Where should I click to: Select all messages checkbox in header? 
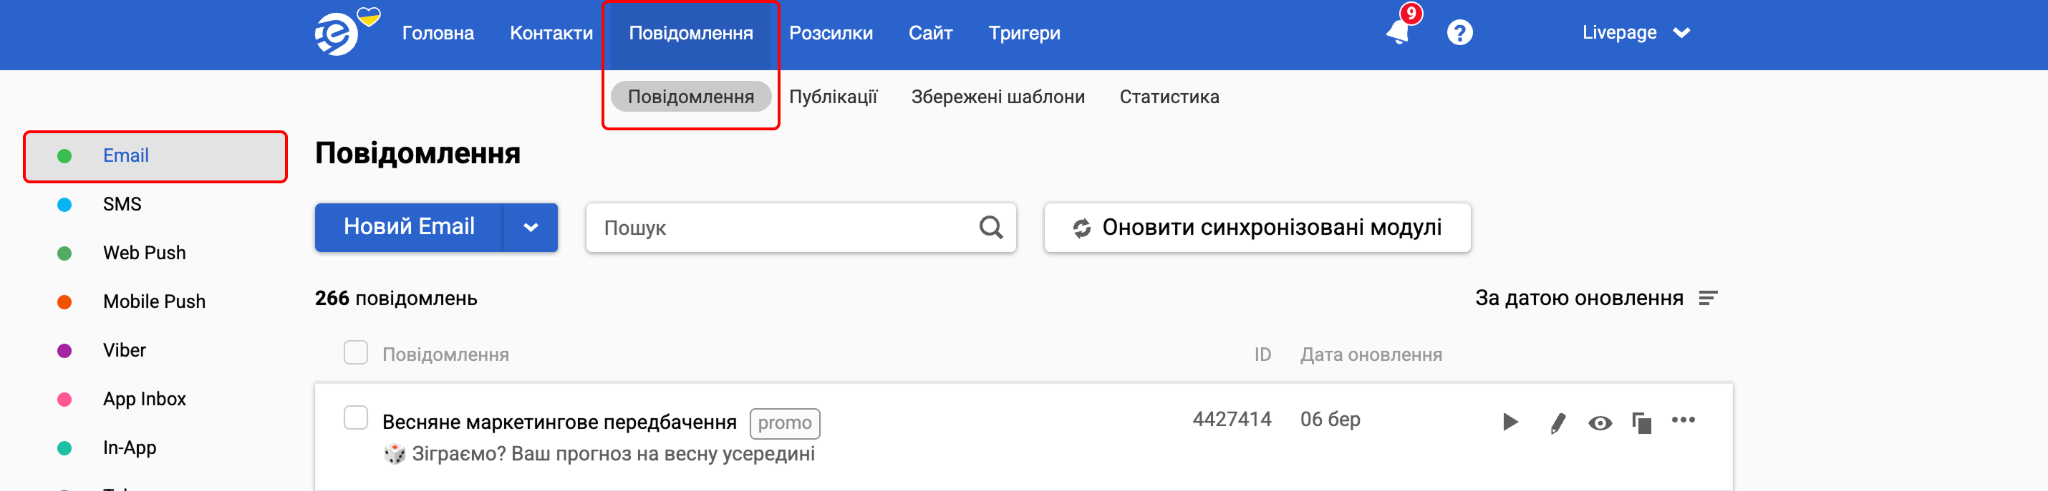click(356, 352)
